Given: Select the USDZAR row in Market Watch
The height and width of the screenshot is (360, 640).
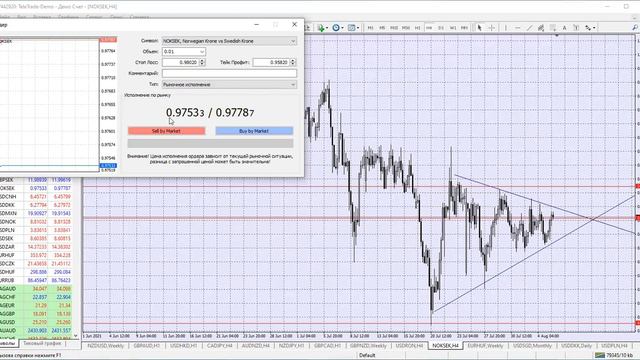Looking at the screenshot, I should [36, 247].
